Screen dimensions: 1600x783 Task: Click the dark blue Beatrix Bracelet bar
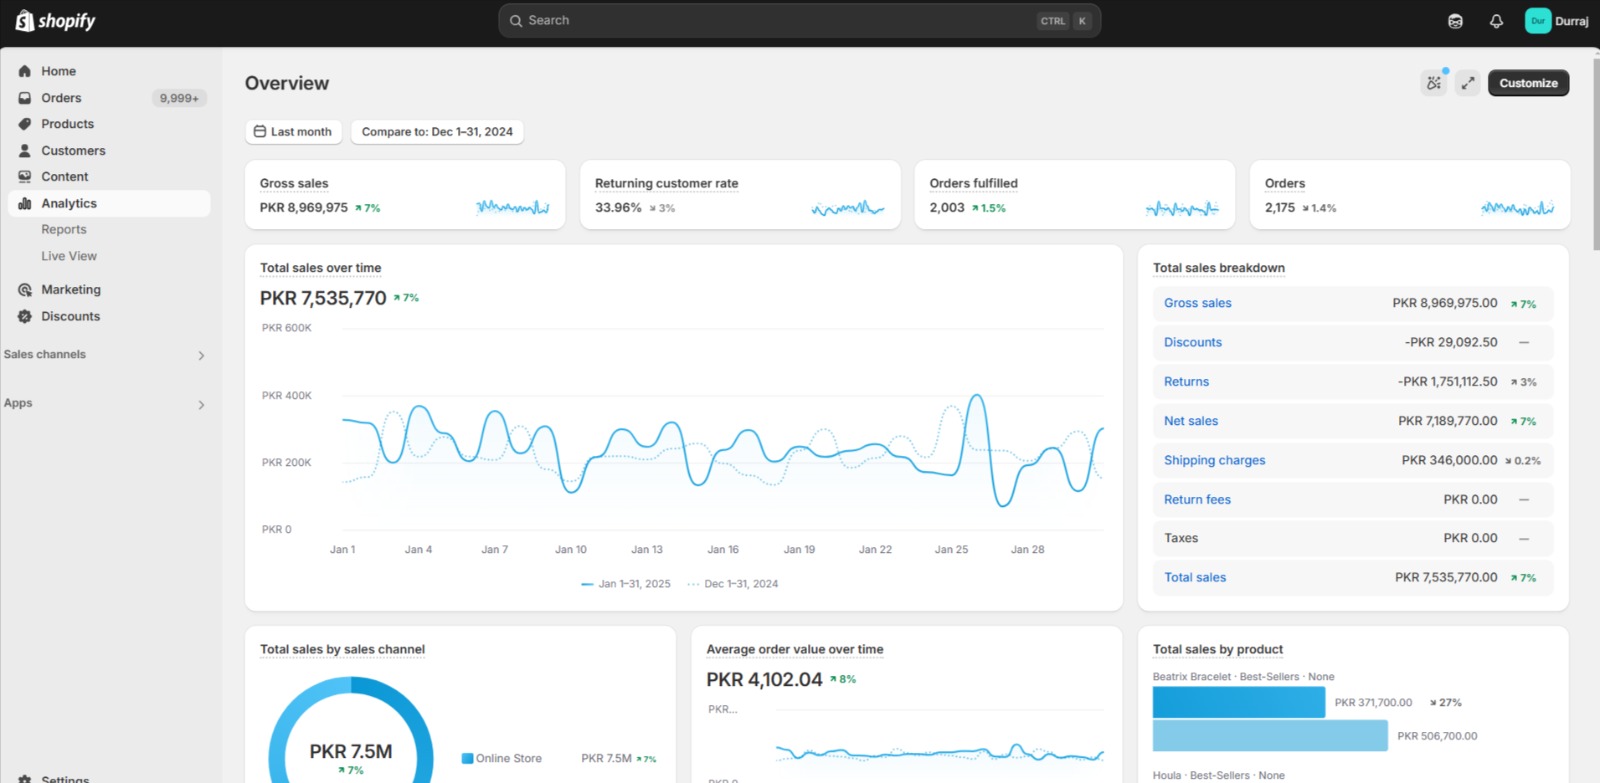pos(1238,702)
